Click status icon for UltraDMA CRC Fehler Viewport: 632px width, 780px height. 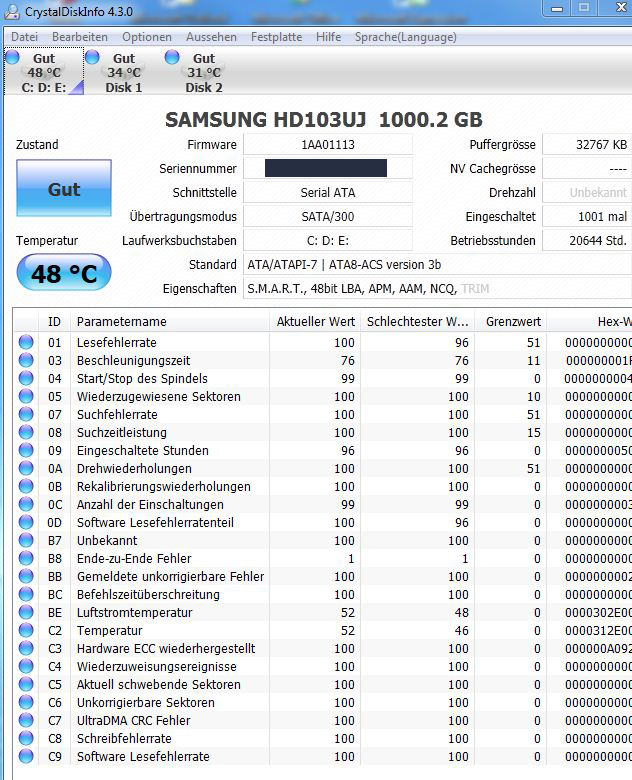(26, 720)
